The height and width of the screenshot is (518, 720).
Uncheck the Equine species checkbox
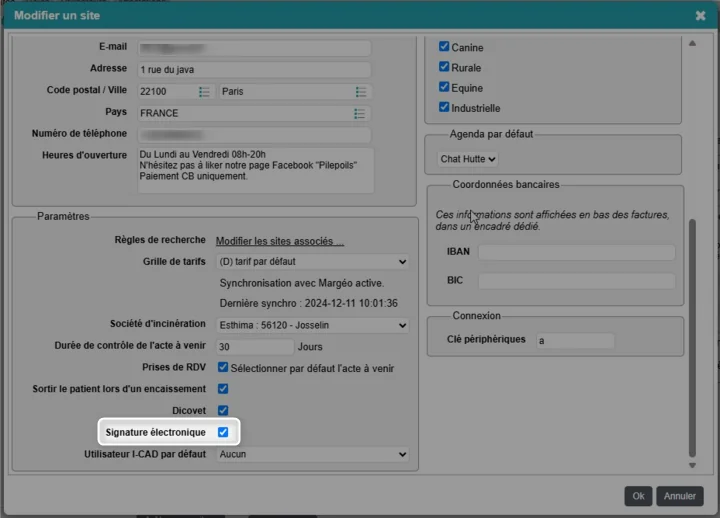pyautogui.click(x=445, y=88)
